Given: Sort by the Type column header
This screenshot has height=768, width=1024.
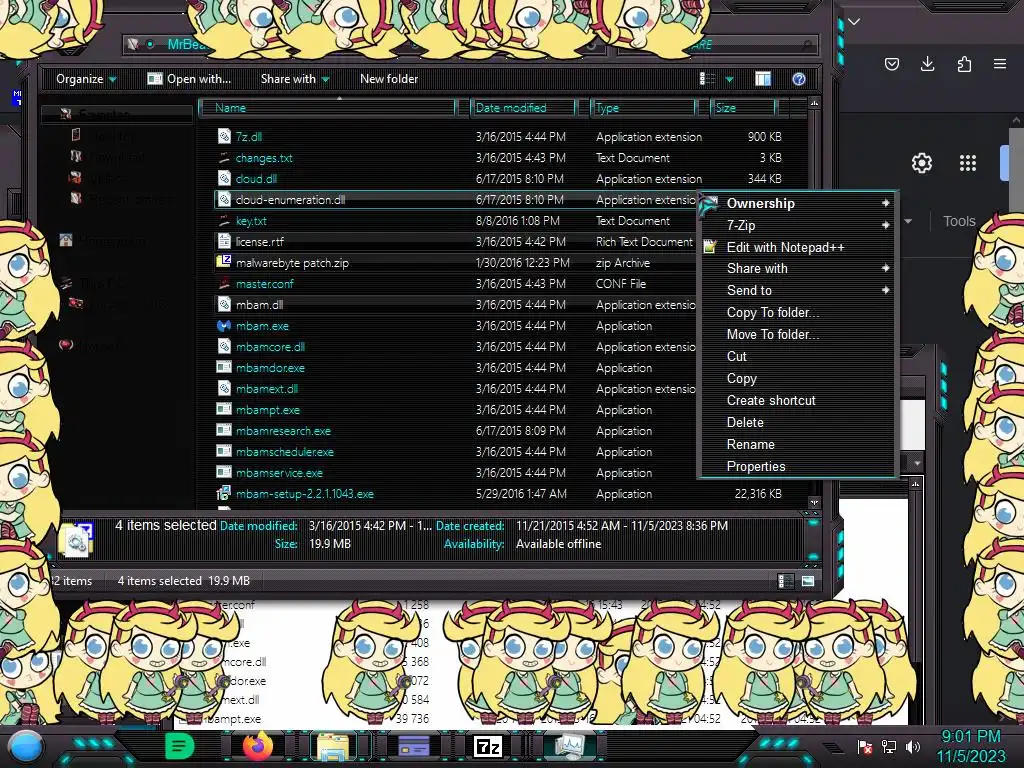Looking at the screenshot, I should (643, 108).
